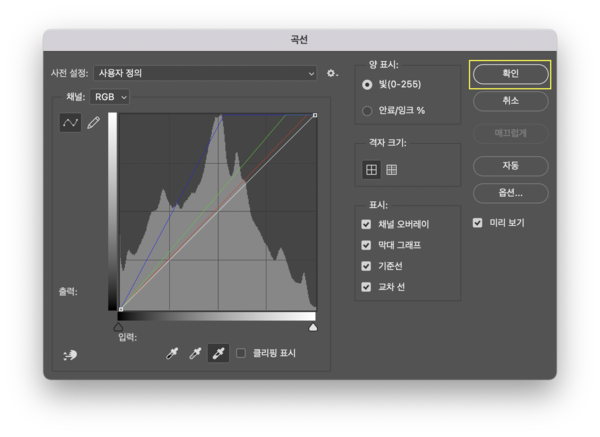This screenshot has width=600, height=437.
Task: Open the 사전 설정 preset dropdown
Action: (x=205, y=73)
